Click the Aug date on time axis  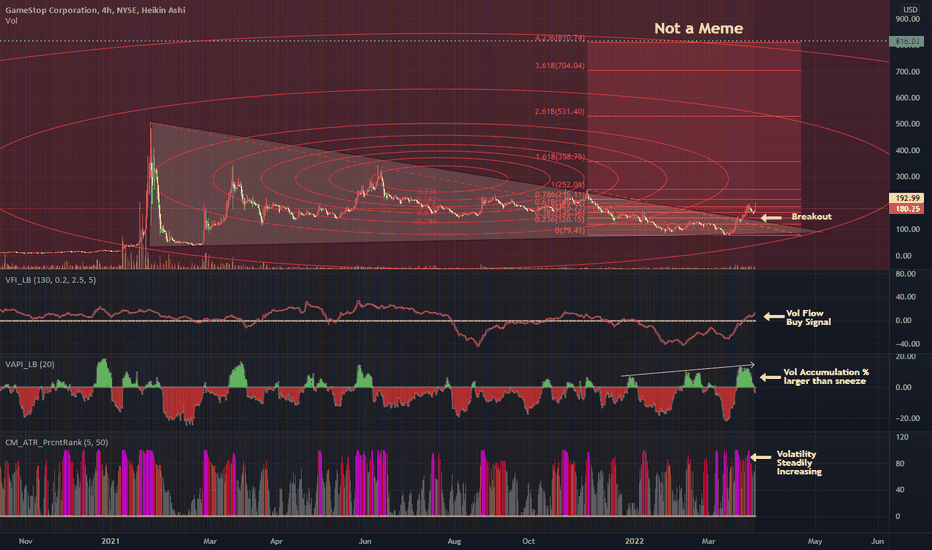click(x=454, y=541)
